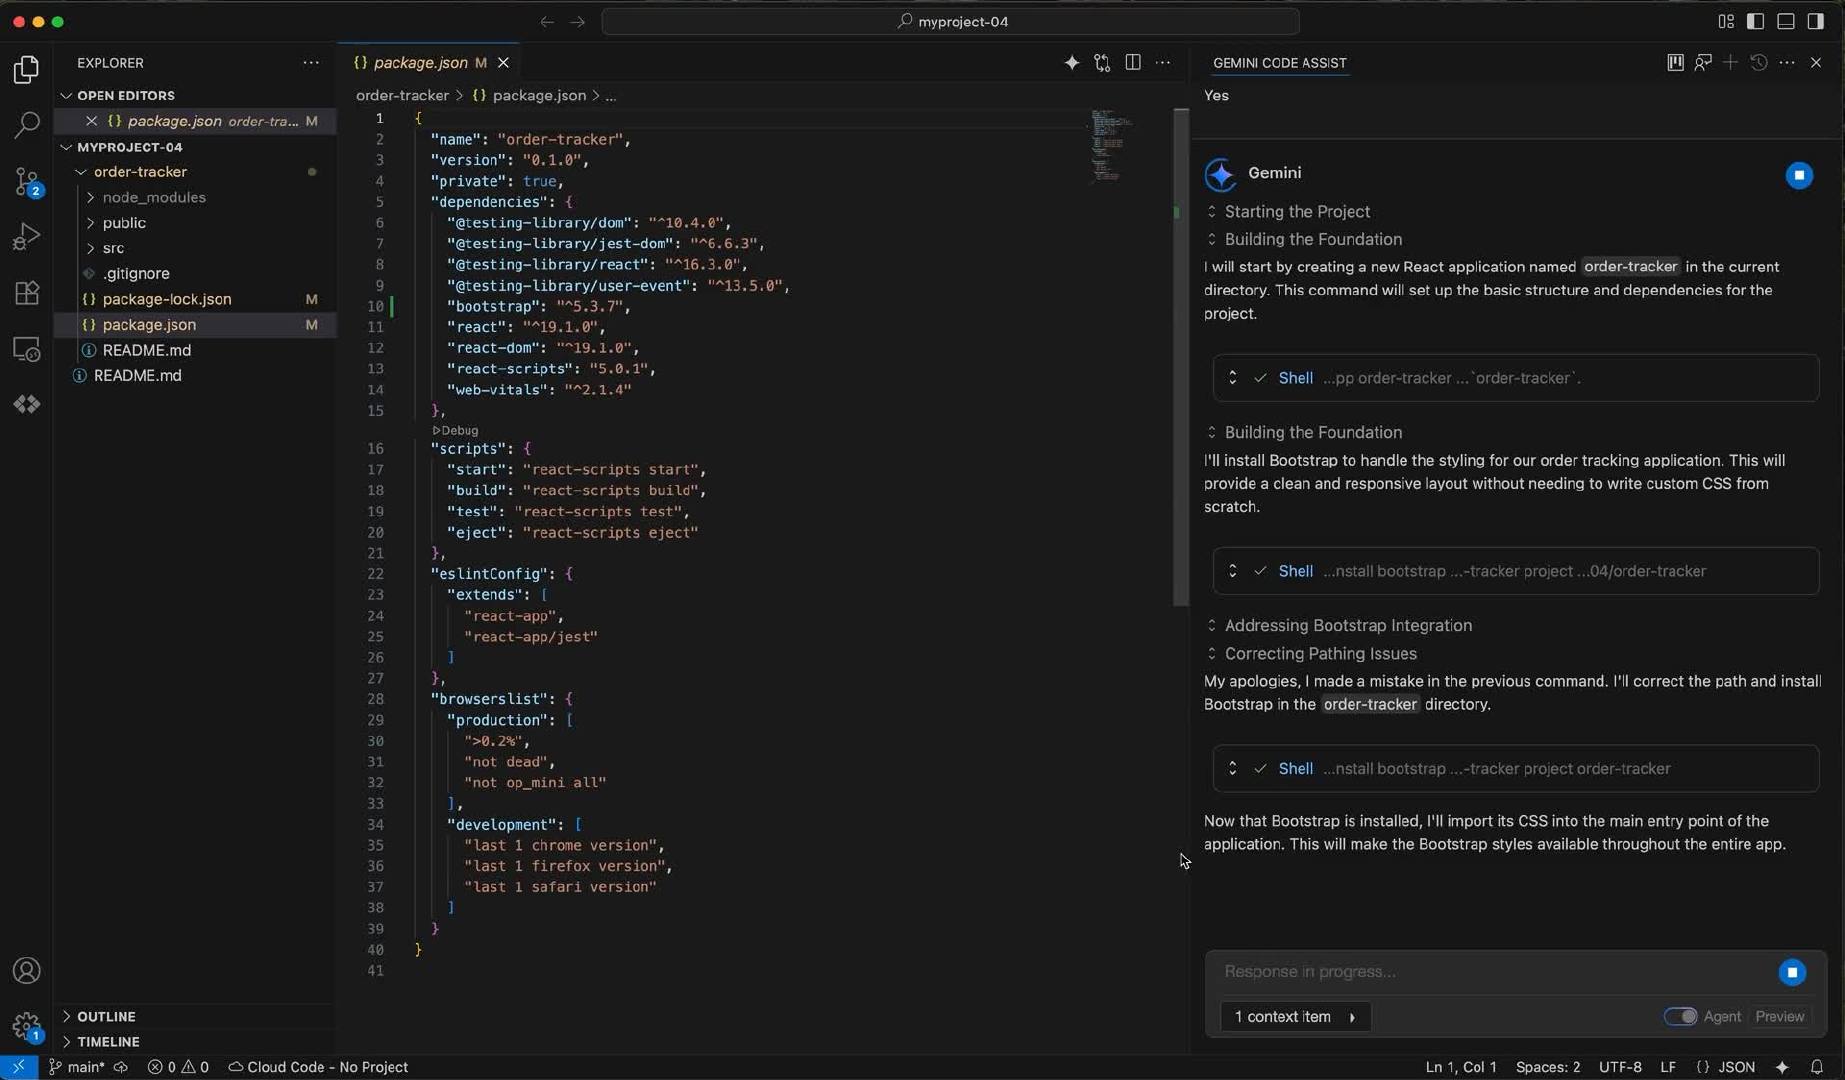The image size is (1845, 1080).
Task: Click the Gemini Code Assist panel tab
Action: 1279,63
